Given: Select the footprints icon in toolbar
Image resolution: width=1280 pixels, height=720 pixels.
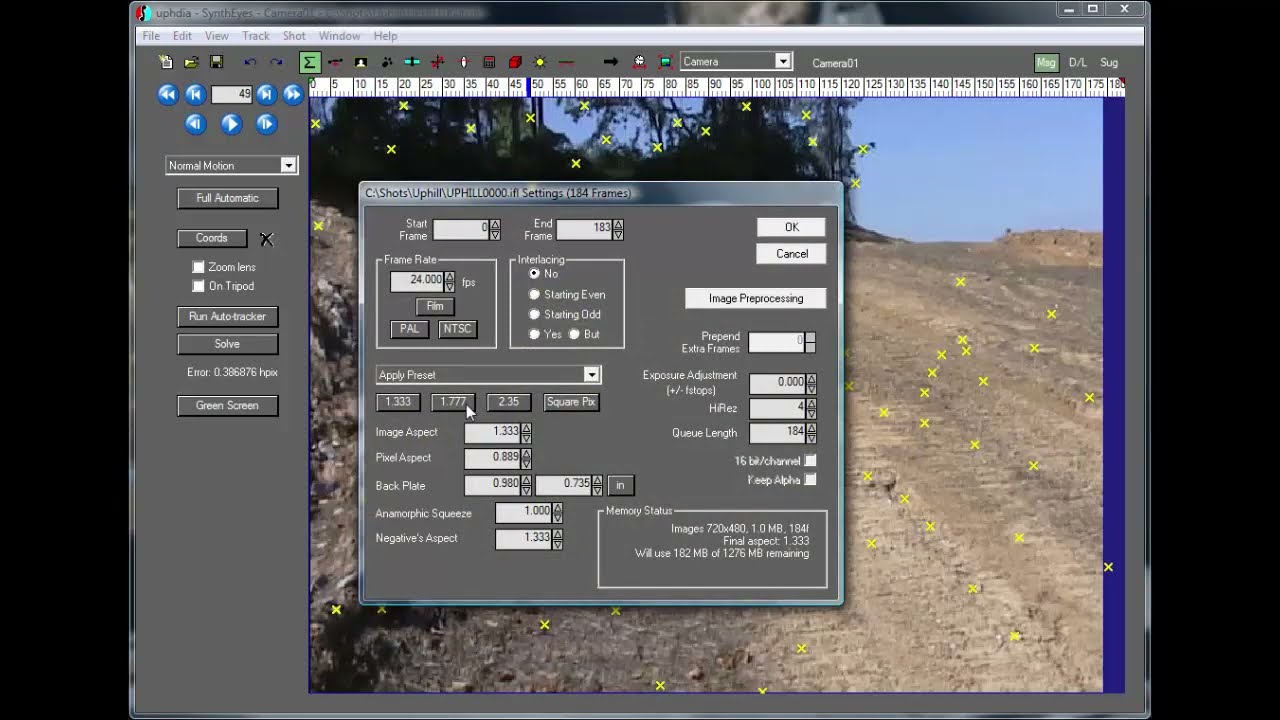Looking at the screenshot, I should (x=386, y=62).
